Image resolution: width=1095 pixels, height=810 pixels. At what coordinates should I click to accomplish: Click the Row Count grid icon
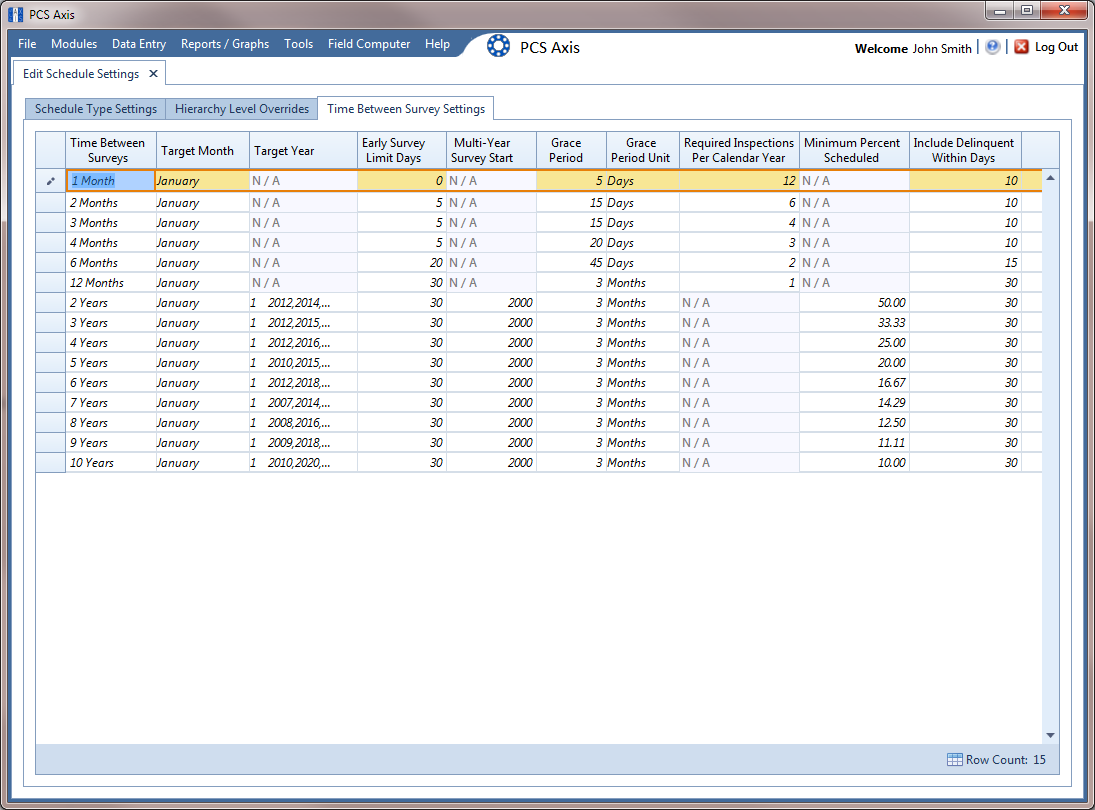[x=955, y=760]
